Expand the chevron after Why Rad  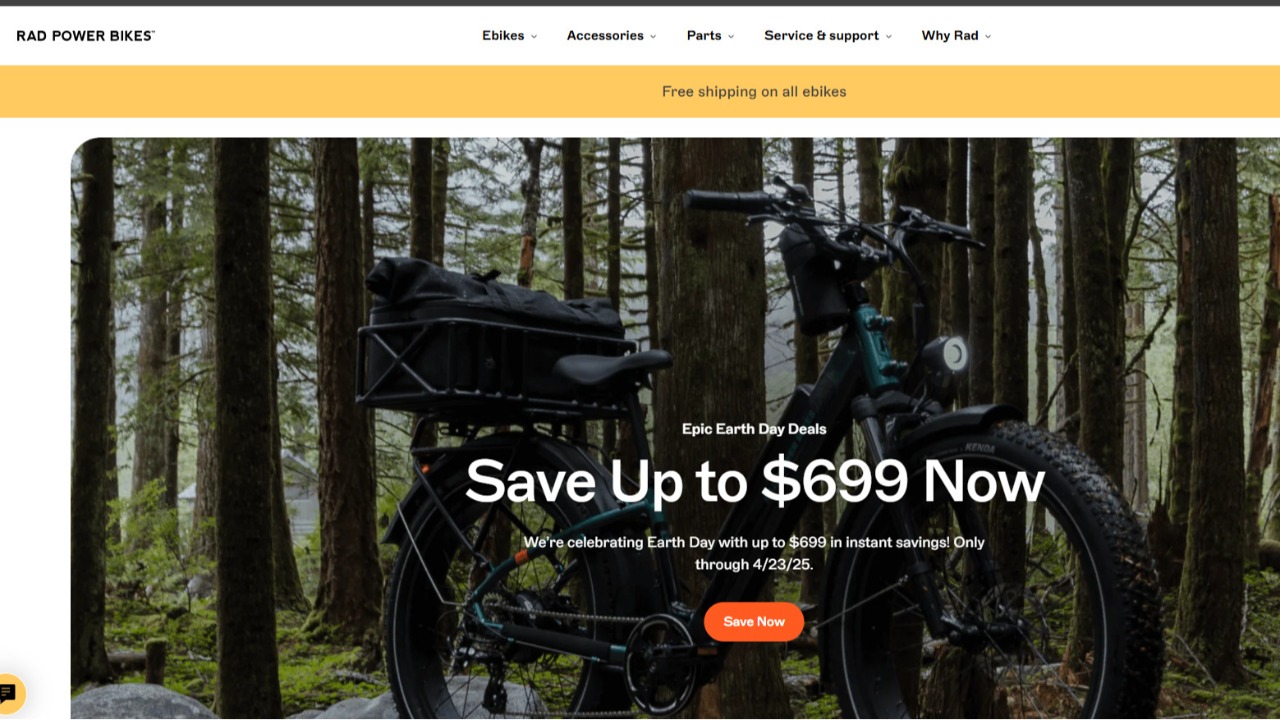(988, 36)
